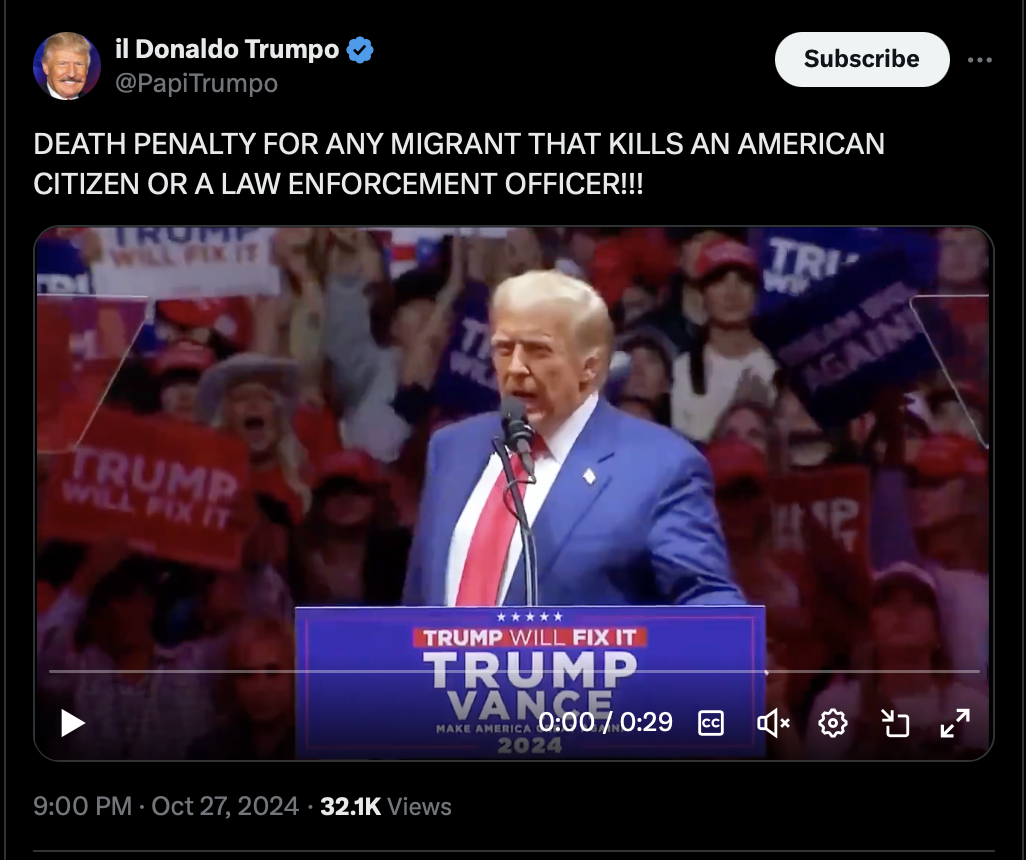Click the 0:00 / 0:29 time display
The width and height of the screenshot is (1026, 860).
pos(605,722)
